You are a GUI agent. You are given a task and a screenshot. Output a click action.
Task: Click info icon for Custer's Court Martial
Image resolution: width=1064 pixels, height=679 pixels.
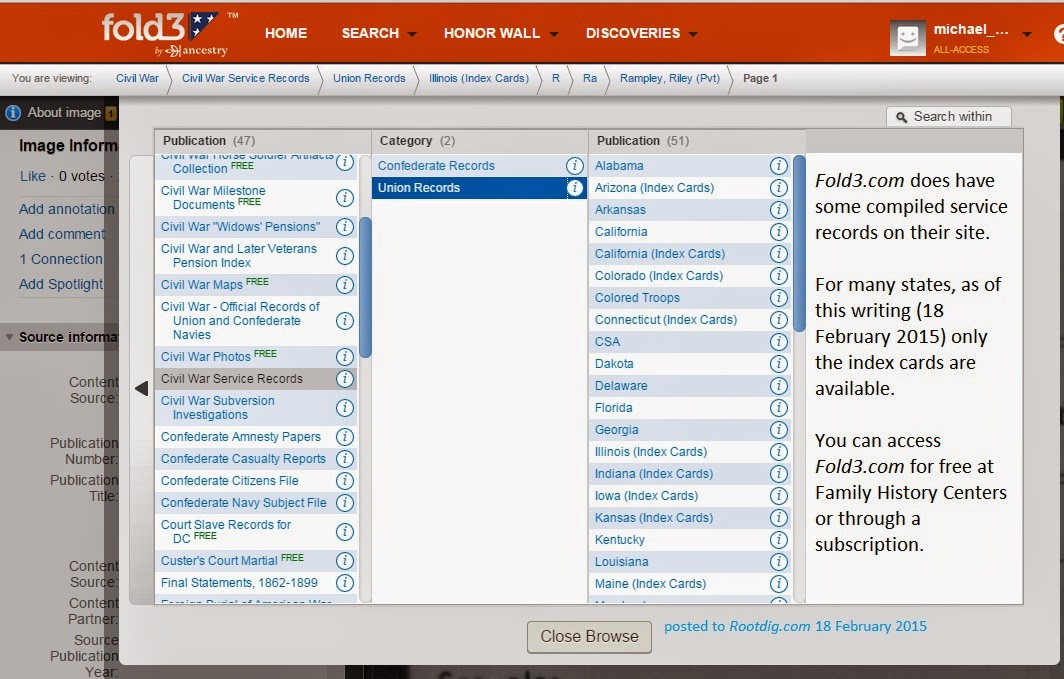coord(345,561)
